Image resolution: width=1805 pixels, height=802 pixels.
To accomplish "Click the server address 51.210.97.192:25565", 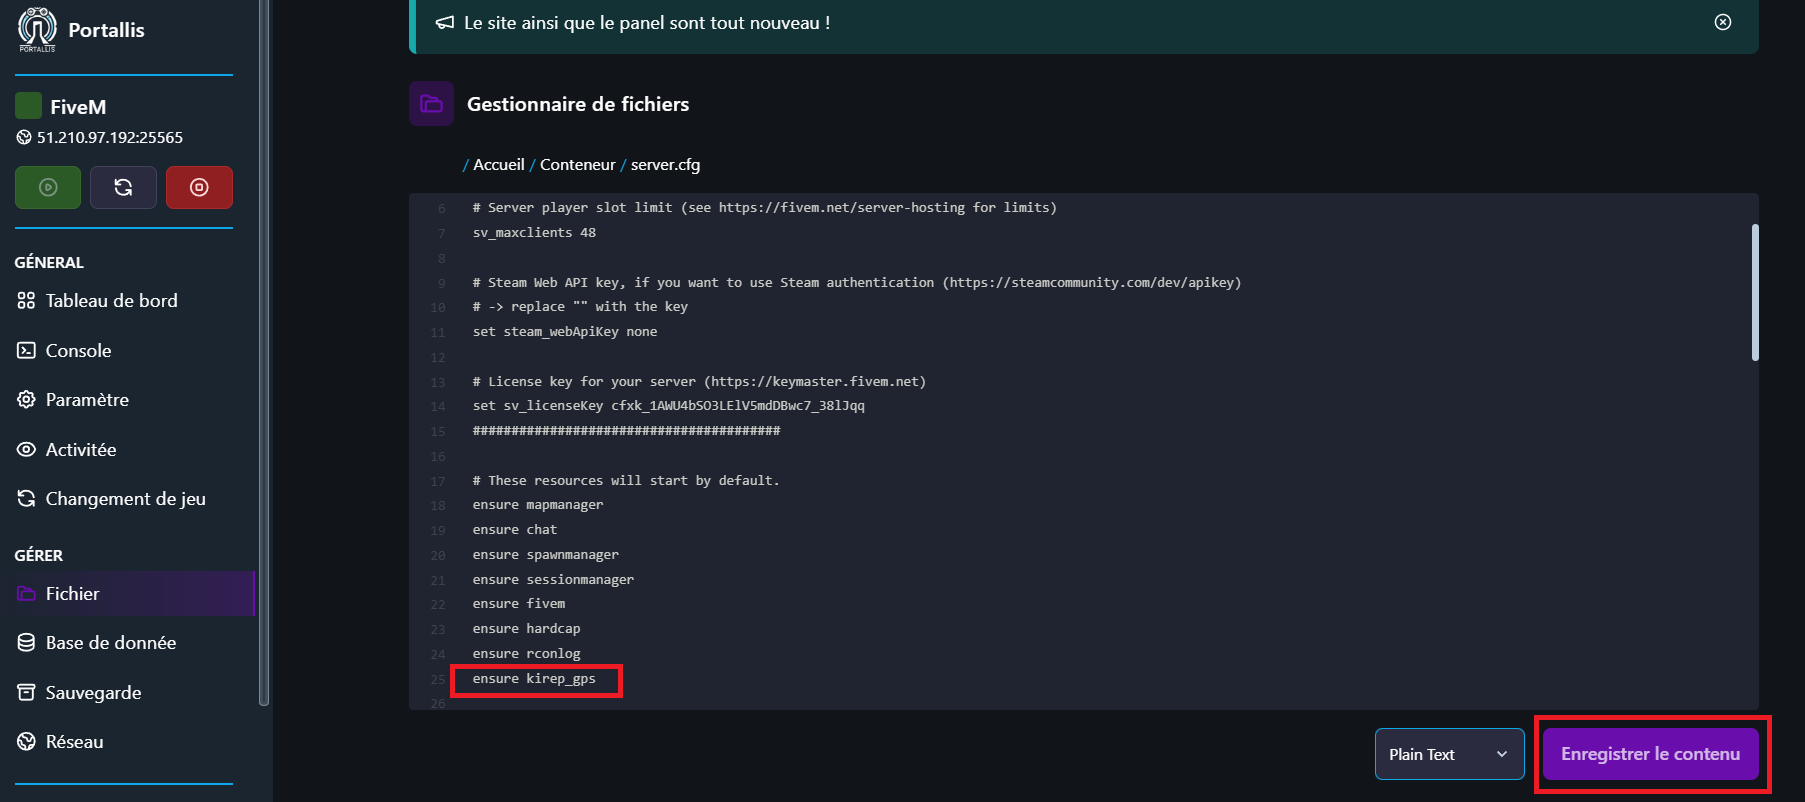I will click(x=110, y=138).
